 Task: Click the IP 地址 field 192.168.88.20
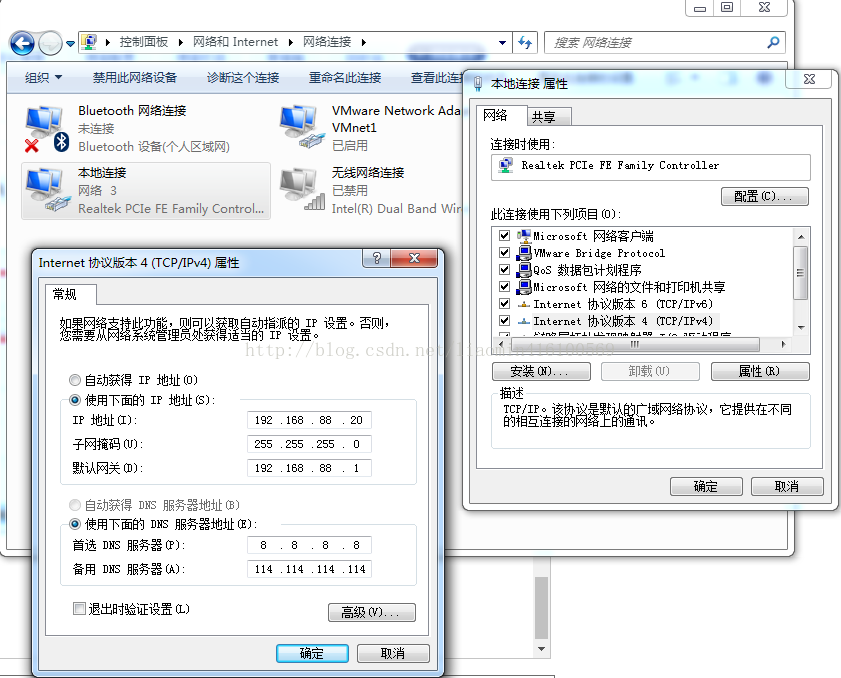(x=309, y=420)
